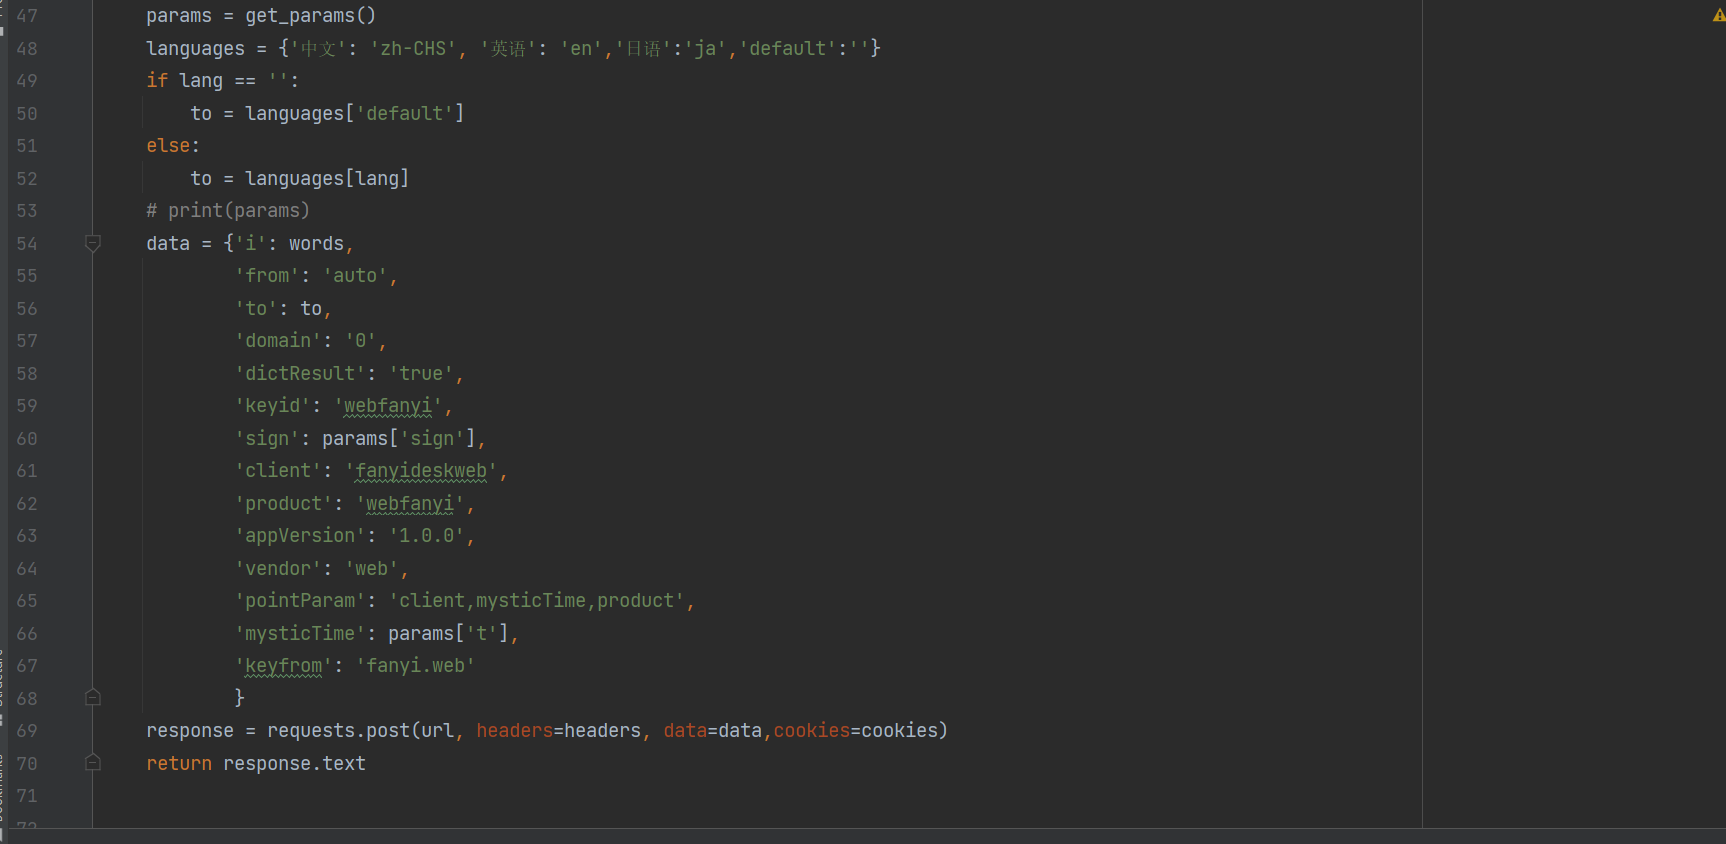
Task: Click the 'product' dictionary key
Action: [283, 504]
